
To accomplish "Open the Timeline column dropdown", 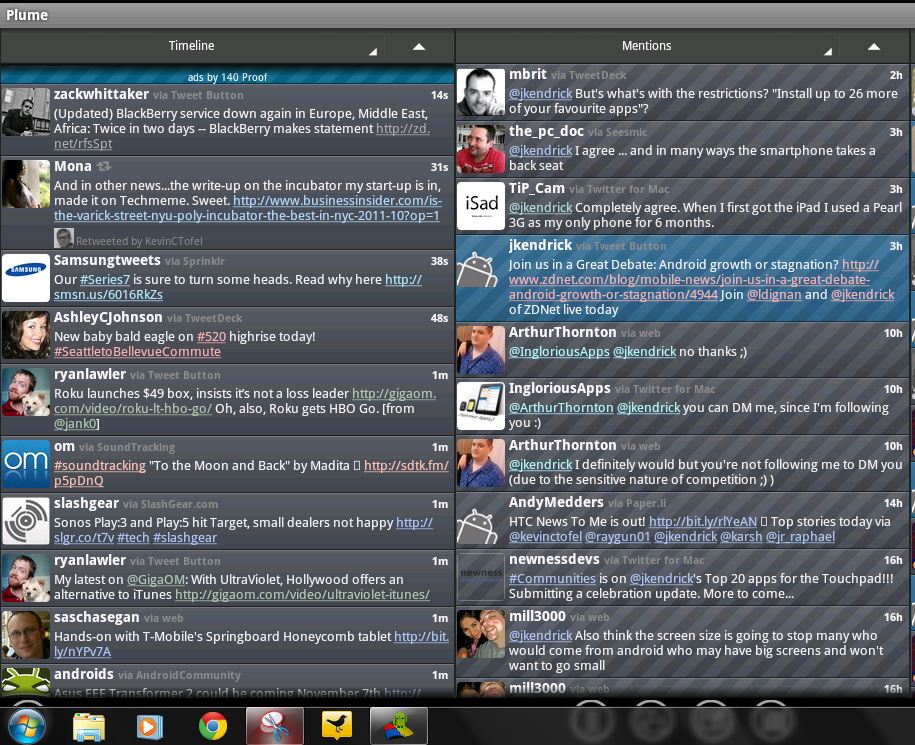I will pos(373,50).
